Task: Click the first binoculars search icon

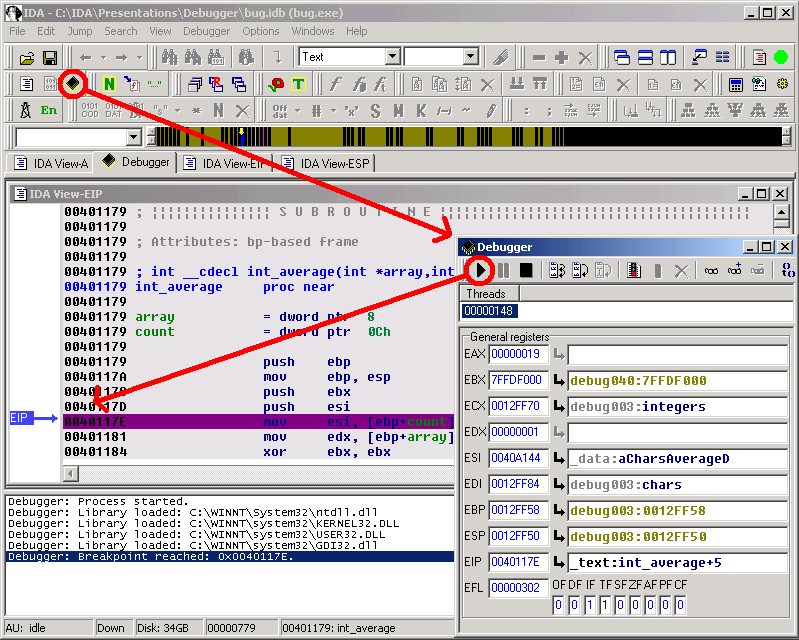Action: click(169, 58)
